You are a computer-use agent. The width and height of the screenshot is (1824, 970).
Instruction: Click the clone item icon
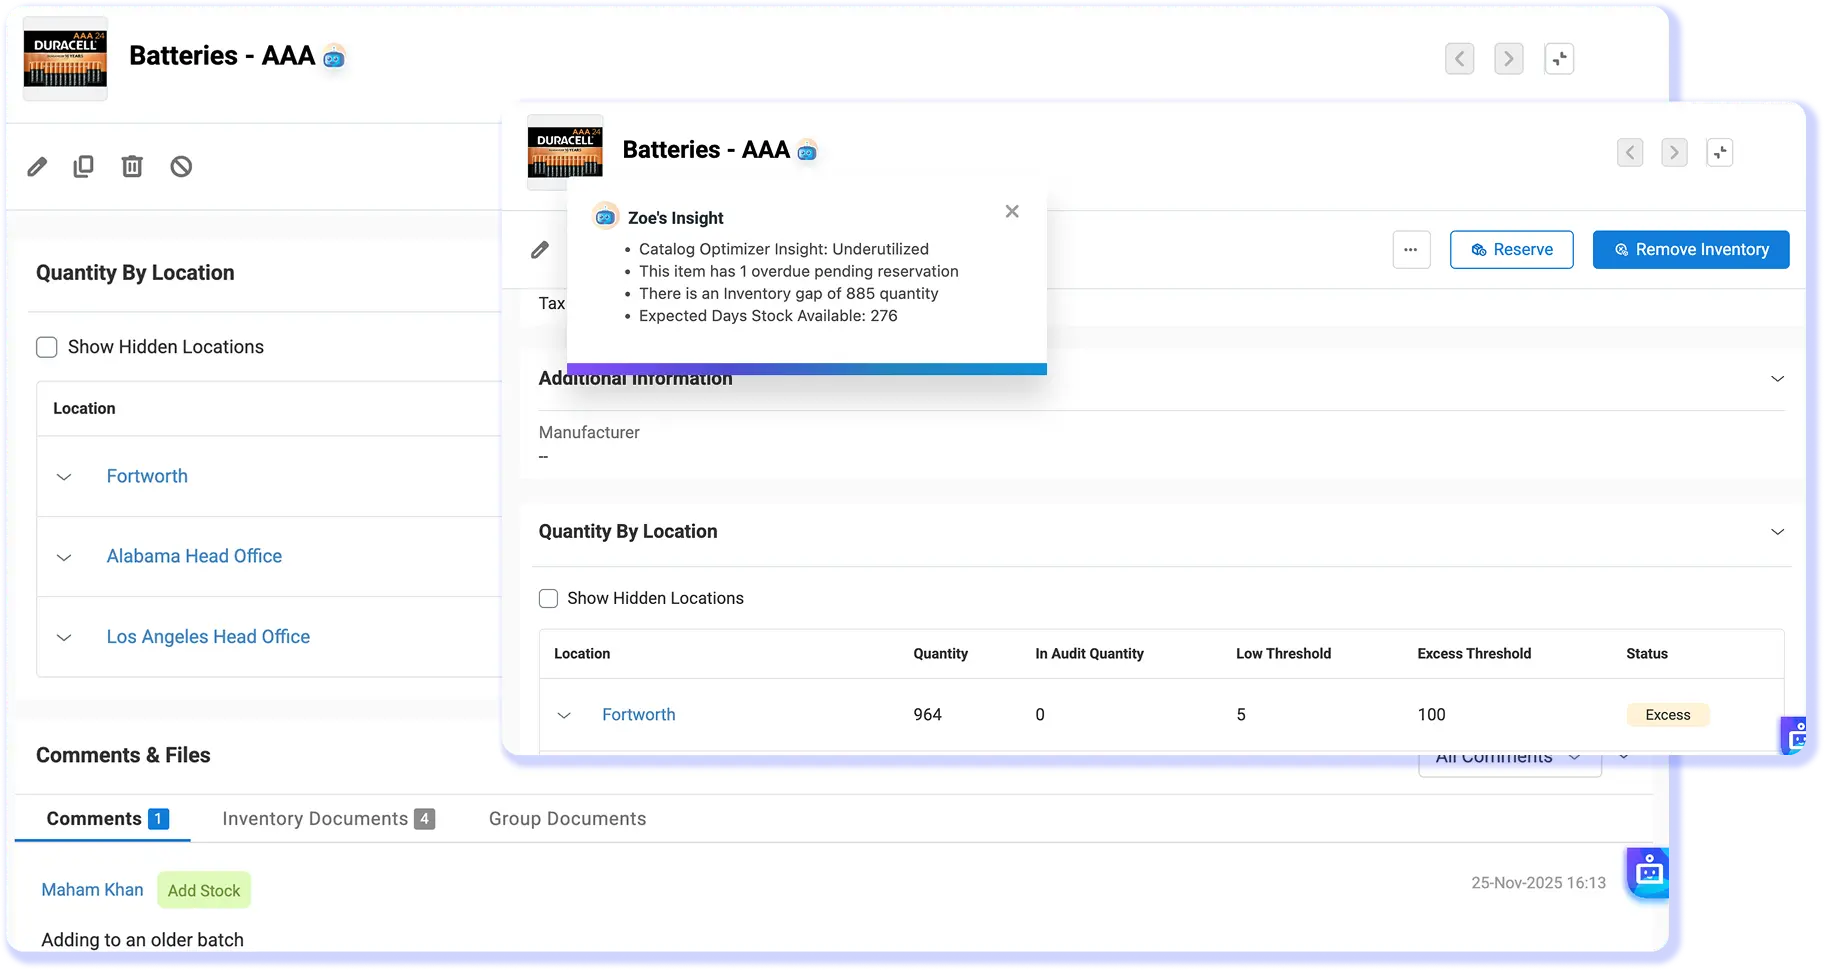(84, 166)
